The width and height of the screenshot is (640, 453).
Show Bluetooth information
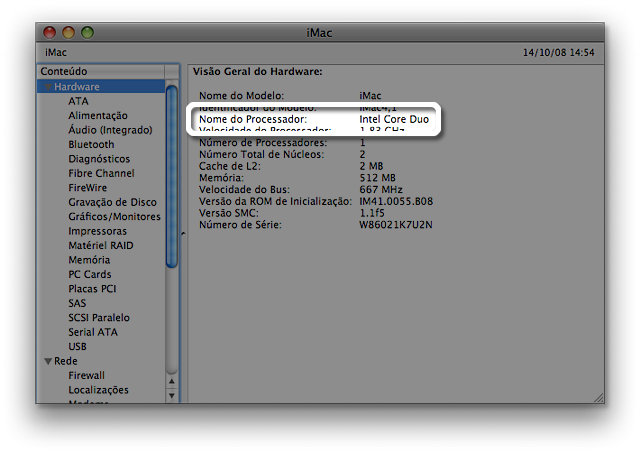pos(91,144)
